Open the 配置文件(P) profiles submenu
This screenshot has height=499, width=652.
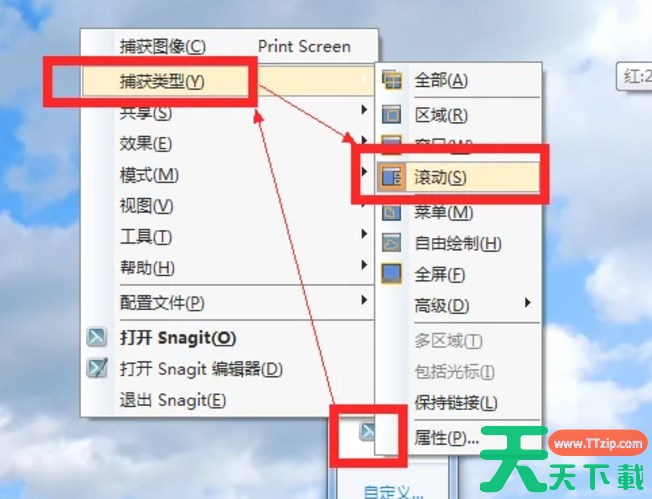tap(229, 303)
